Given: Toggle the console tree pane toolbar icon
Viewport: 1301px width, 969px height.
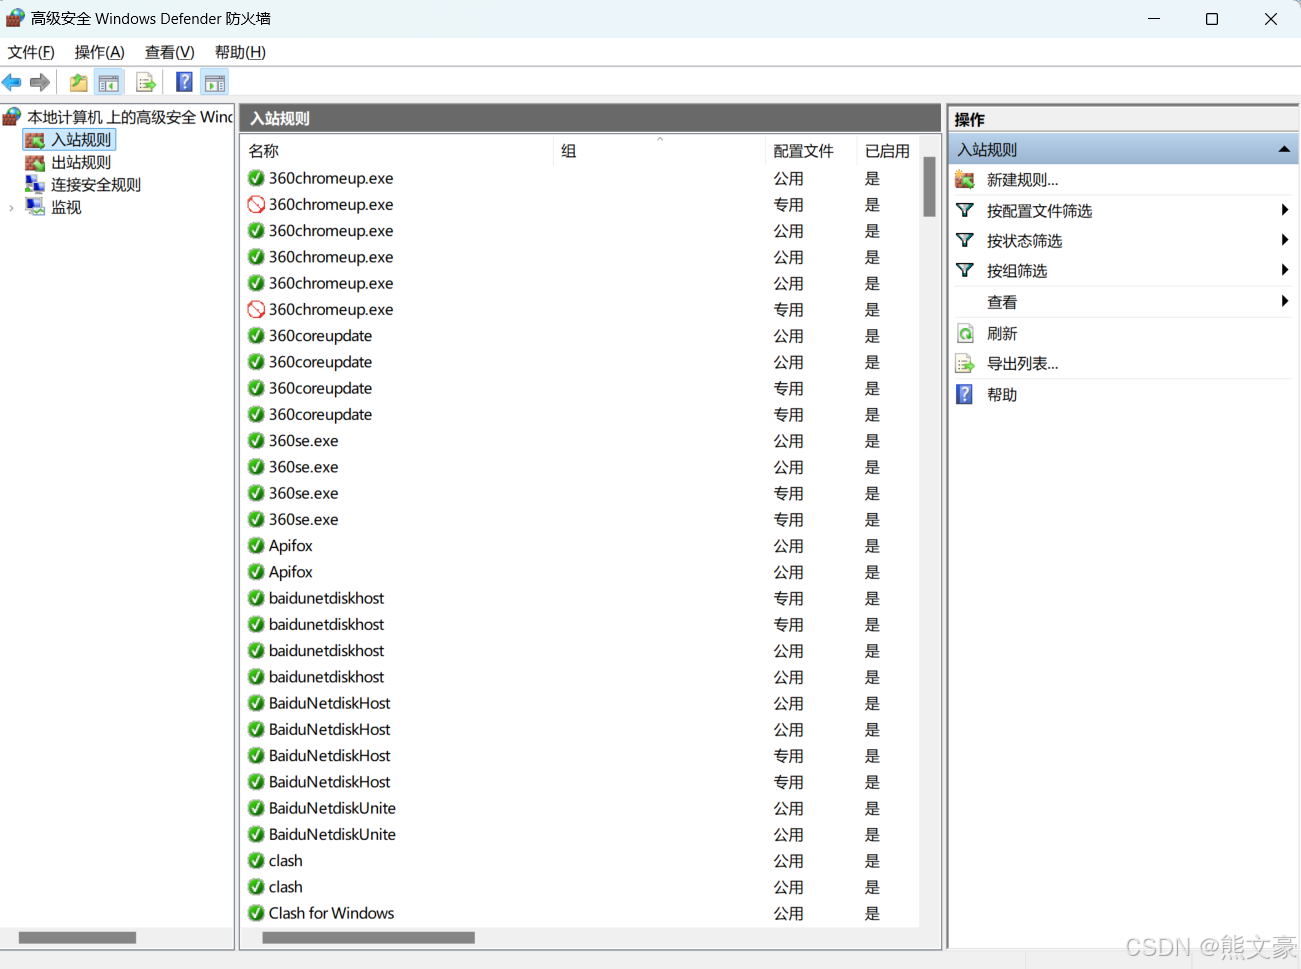Looking at the screenshot, I should coord(108,83).
